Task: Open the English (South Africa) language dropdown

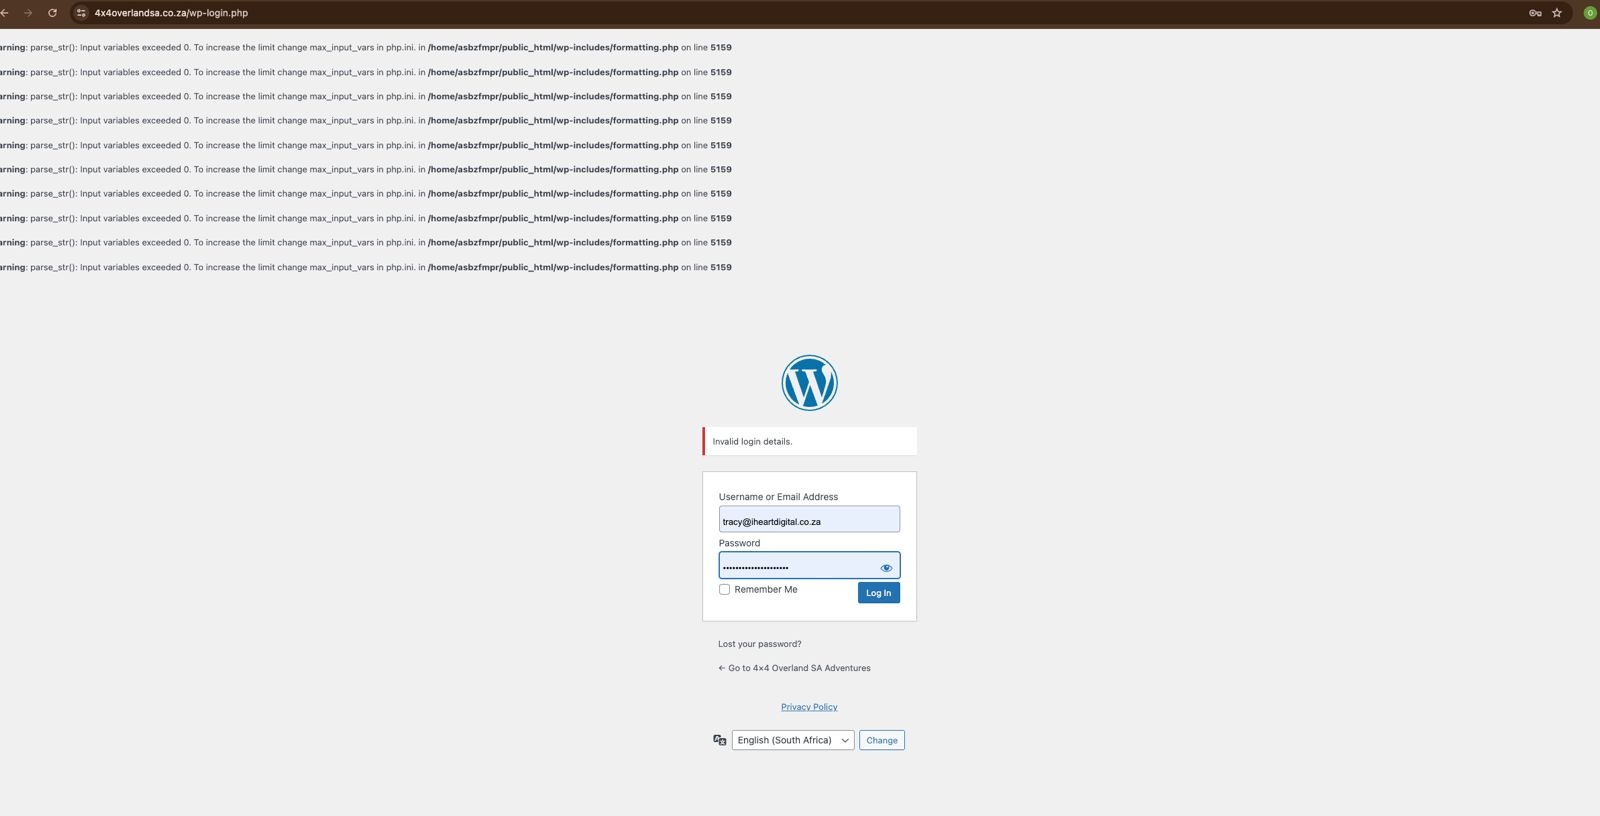Action: [793, 740]
